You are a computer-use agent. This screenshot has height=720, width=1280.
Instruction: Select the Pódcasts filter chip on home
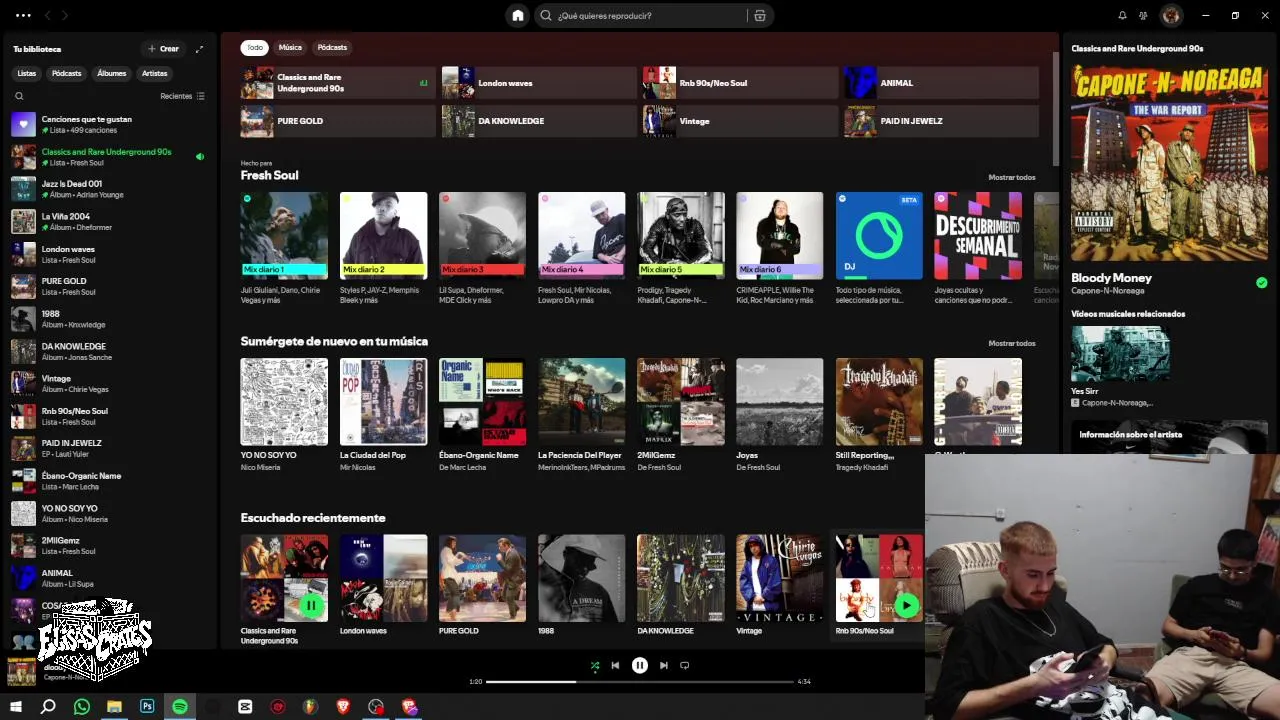[x=332, y=47]
